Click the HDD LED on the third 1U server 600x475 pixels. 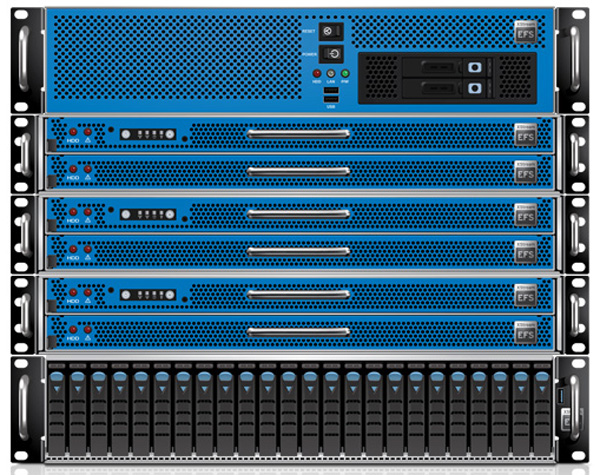[x=73, y=212]
